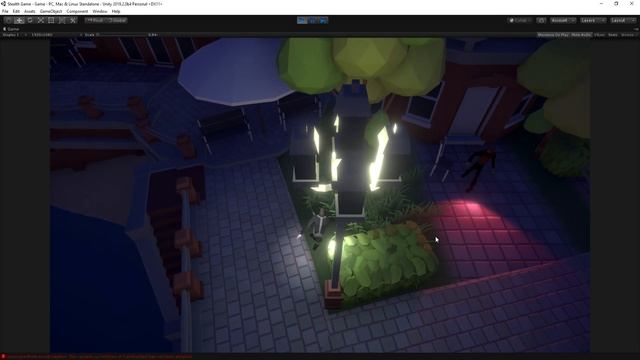640x360 pixels.
Task: Open the Gizmos dropdown
Action: click(629, 35)
